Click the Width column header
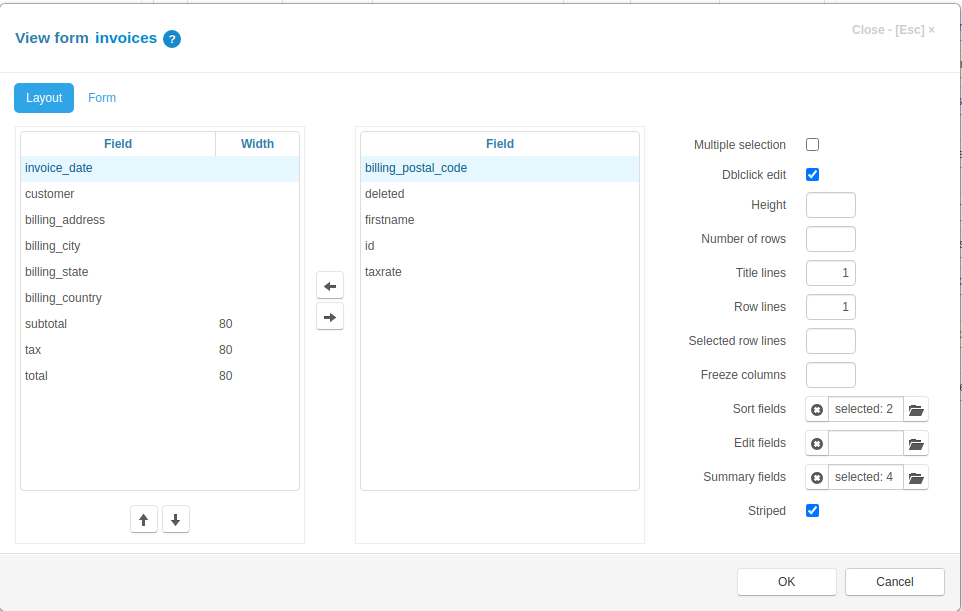Image resolution: width=962 pixels, height=611 pixels. click(x=258, y=144)
